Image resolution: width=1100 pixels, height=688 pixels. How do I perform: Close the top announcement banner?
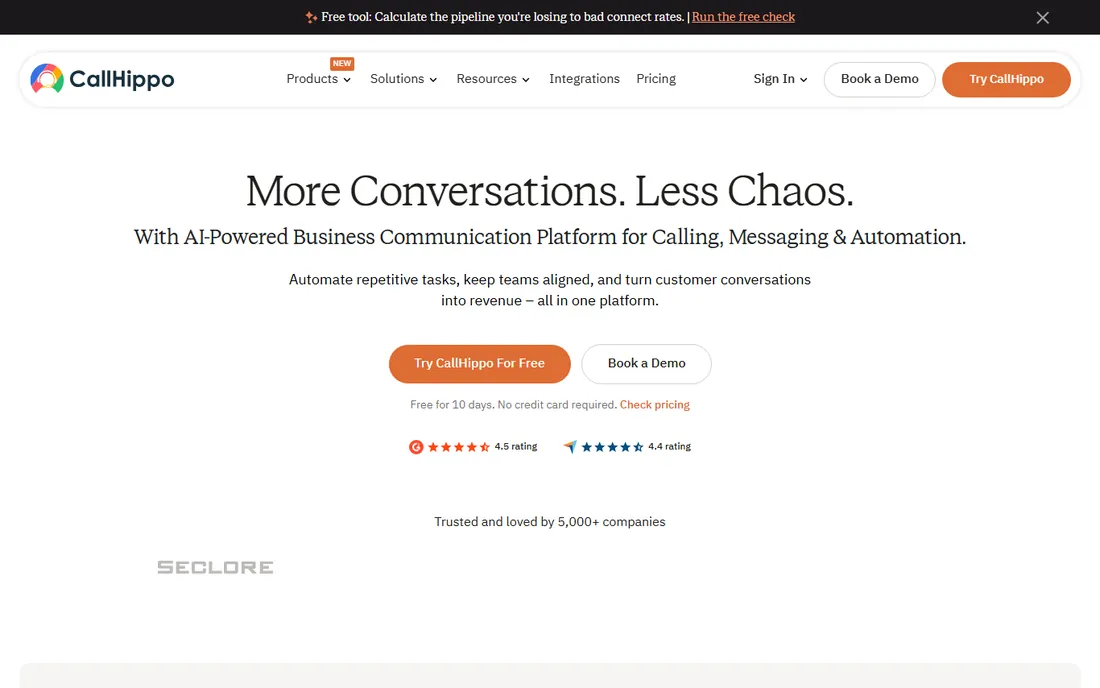[1042, 18]
